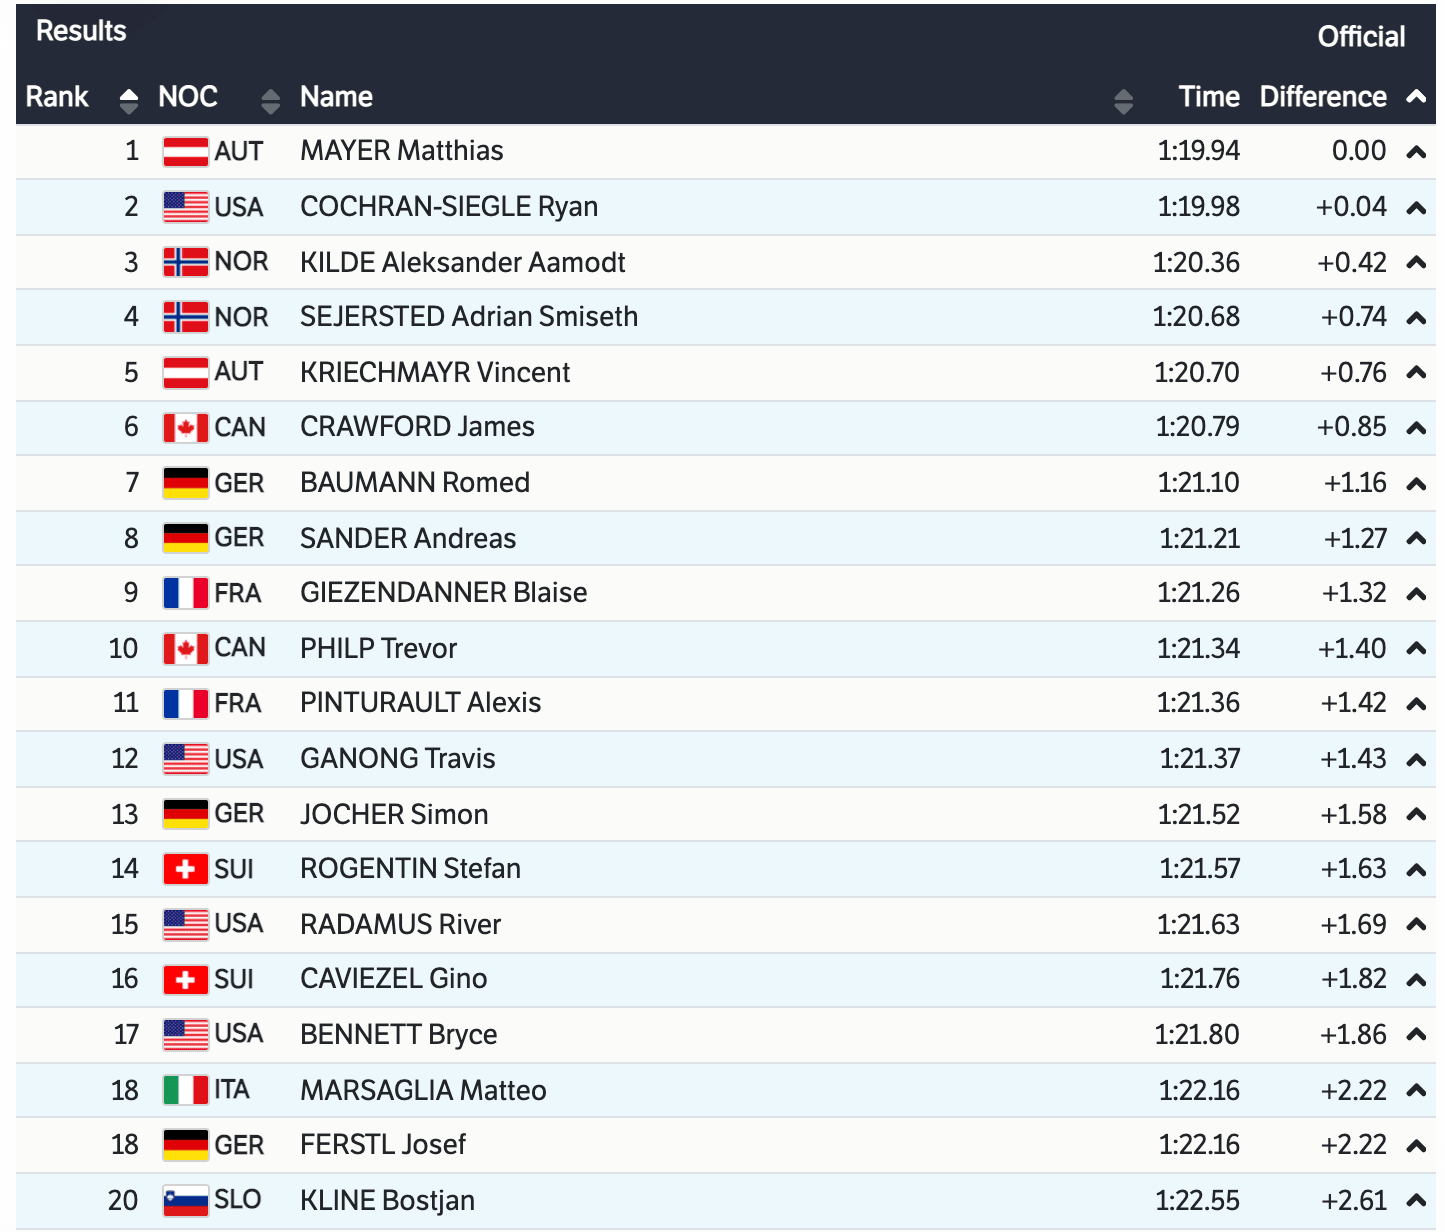Click Austria flag next to MAYER Matthias
The height and width of the screenshot is (1232, 1445).
(x=186, y=152)
